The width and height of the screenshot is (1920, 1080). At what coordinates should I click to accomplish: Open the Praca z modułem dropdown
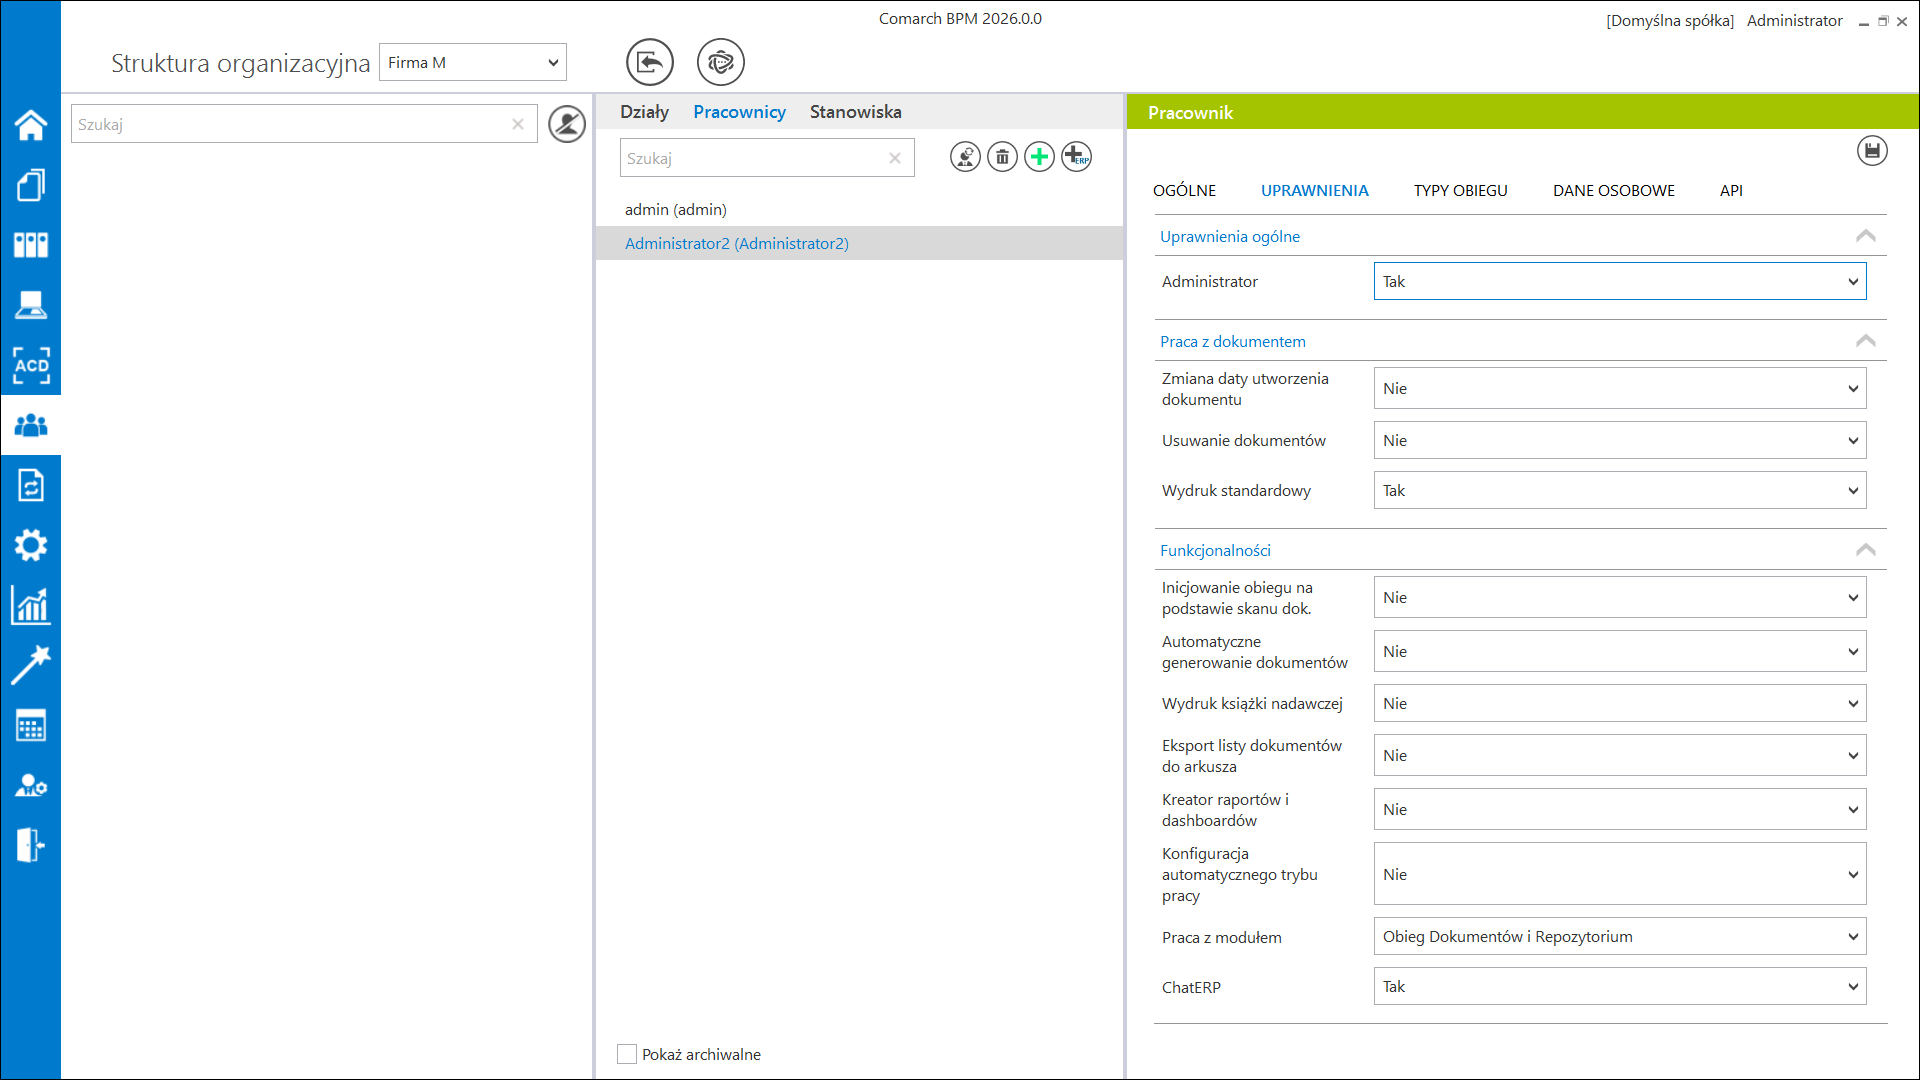click(x=1619, y=937)
